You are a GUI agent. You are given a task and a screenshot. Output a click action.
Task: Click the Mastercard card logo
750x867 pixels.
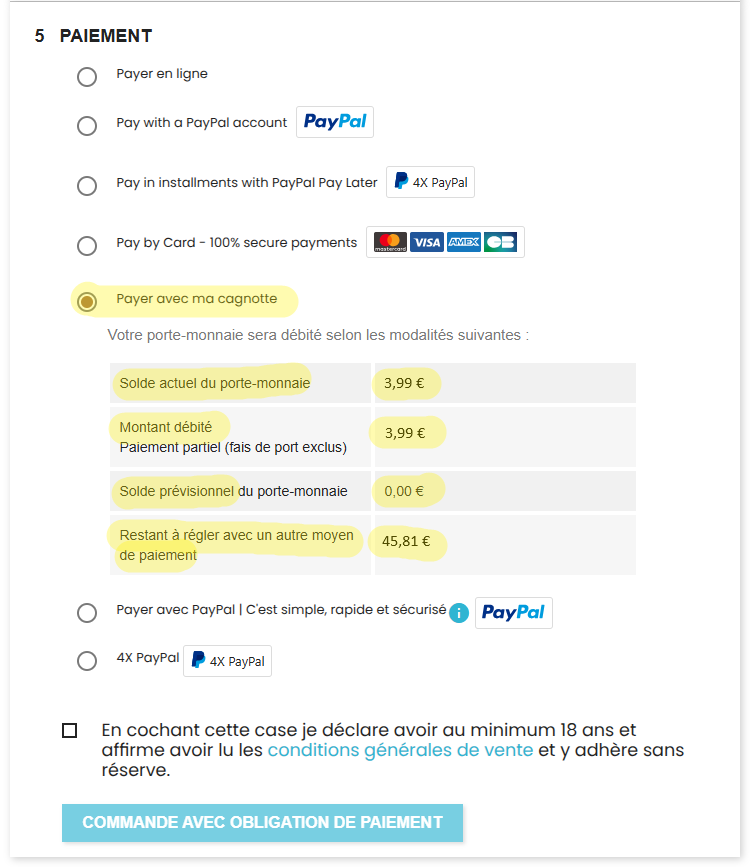click(x=390, y=243)
